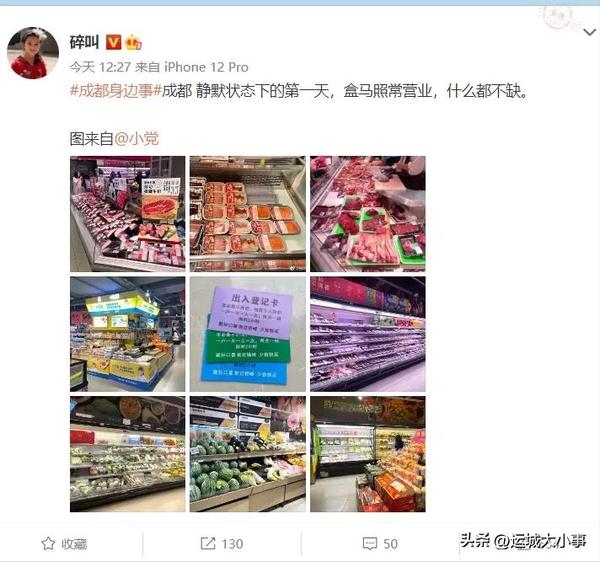Open the post options chevron menu
The image size is (600, 562).
pos(589,33)
